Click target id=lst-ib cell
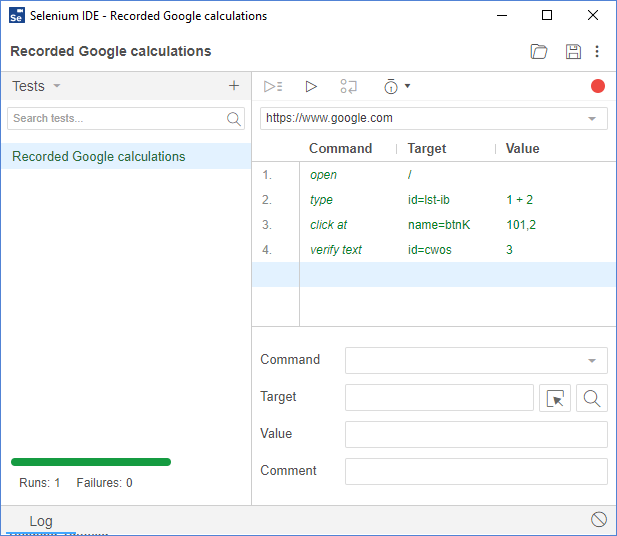 [429, 200]
